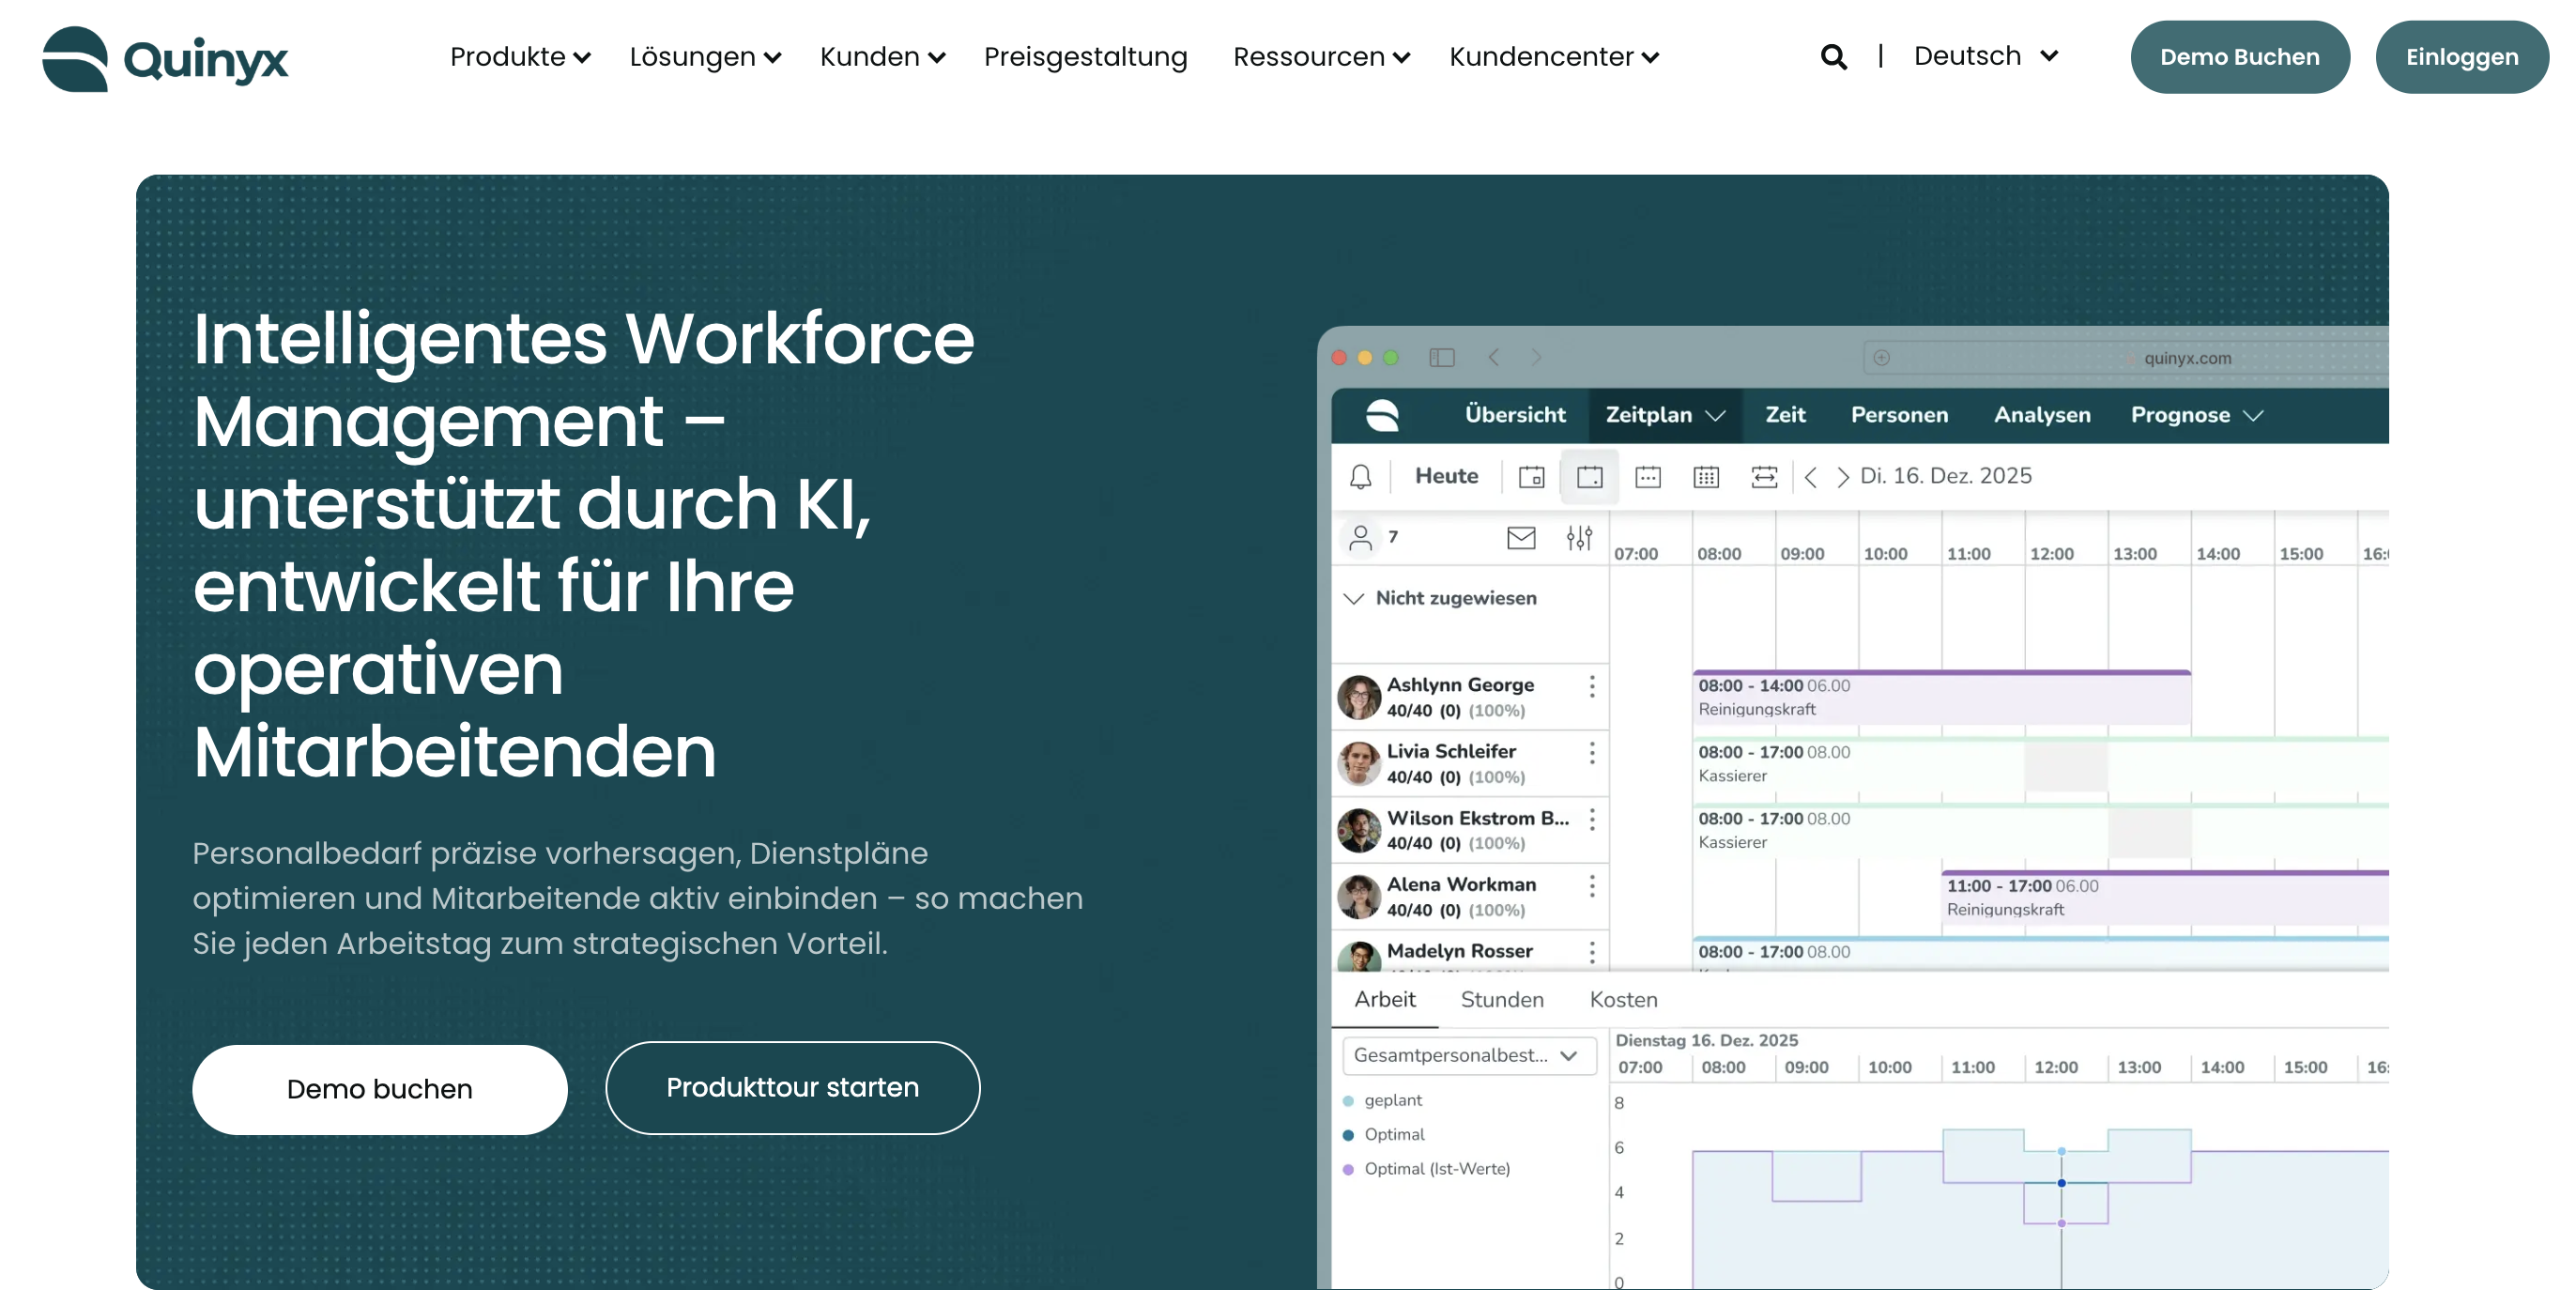The height and width of the screenshot is (1305, 2576).
Task: Click the Quinyx logo in header
Action: click(x=165, y=58)
